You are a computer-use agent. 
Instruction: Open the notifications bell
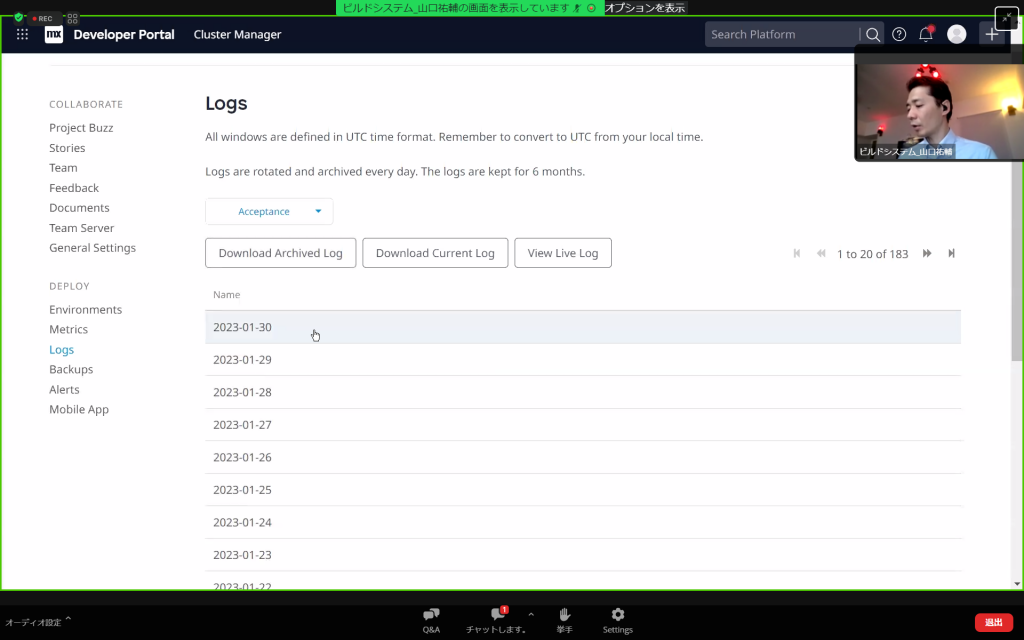click(x=926, y=34)
